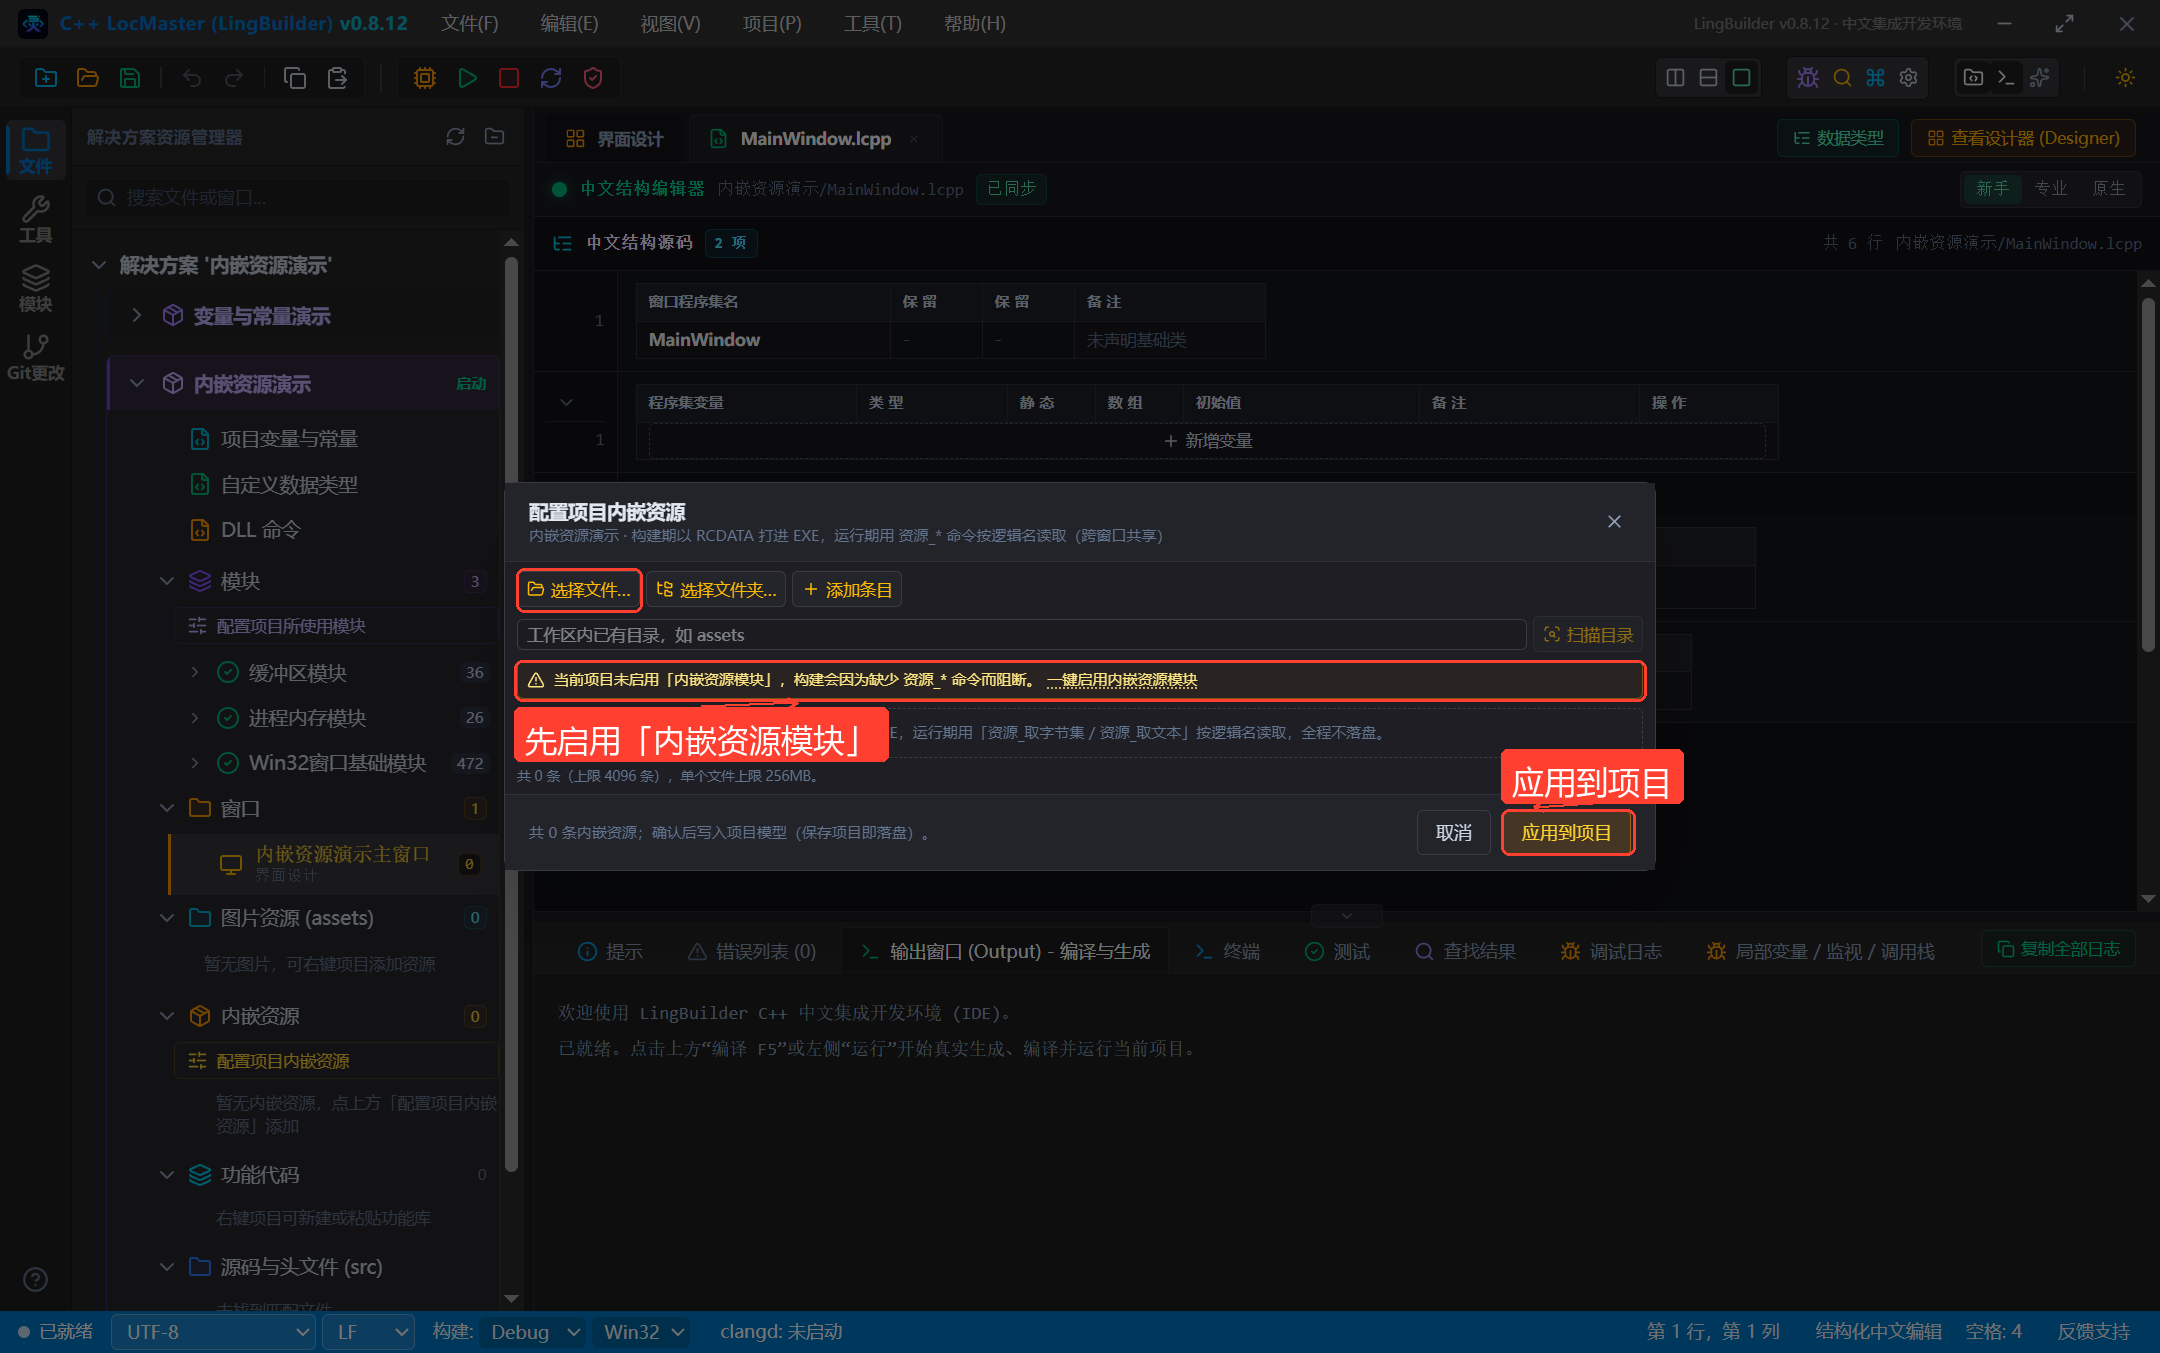
Task: Click the 一键启用内嵌资源模块 link
Action: tap(1122, 680)
